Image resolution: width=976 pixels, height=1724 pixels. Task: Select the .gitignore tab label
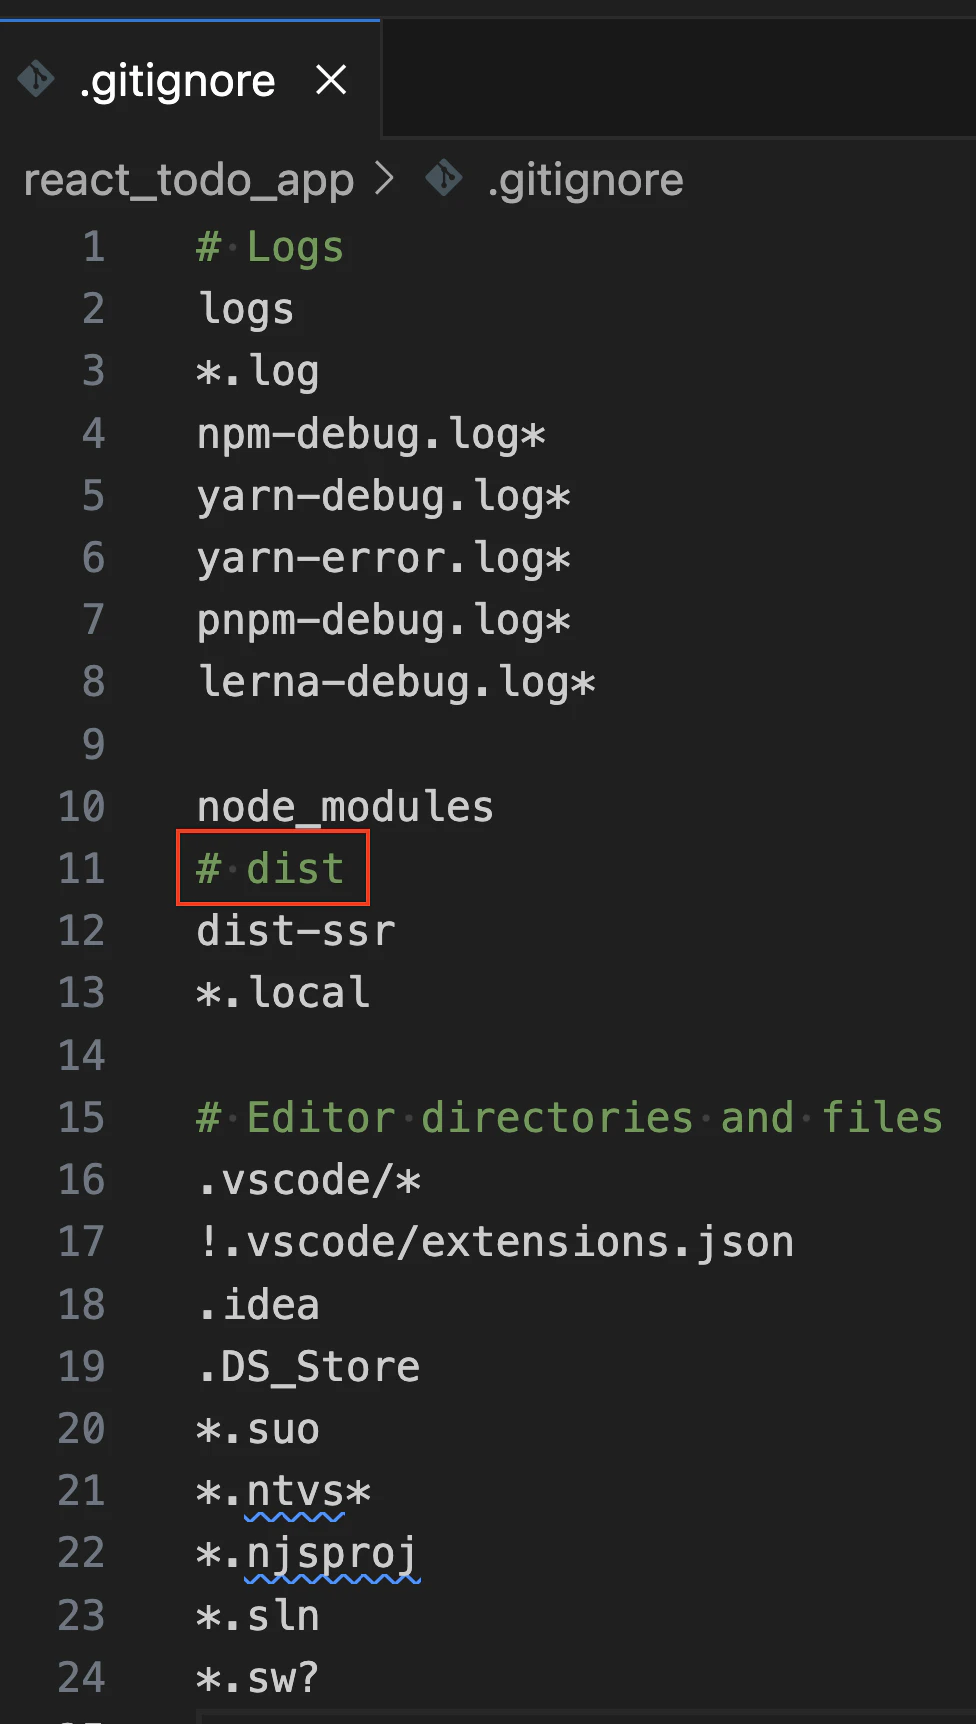coord(178,81)
